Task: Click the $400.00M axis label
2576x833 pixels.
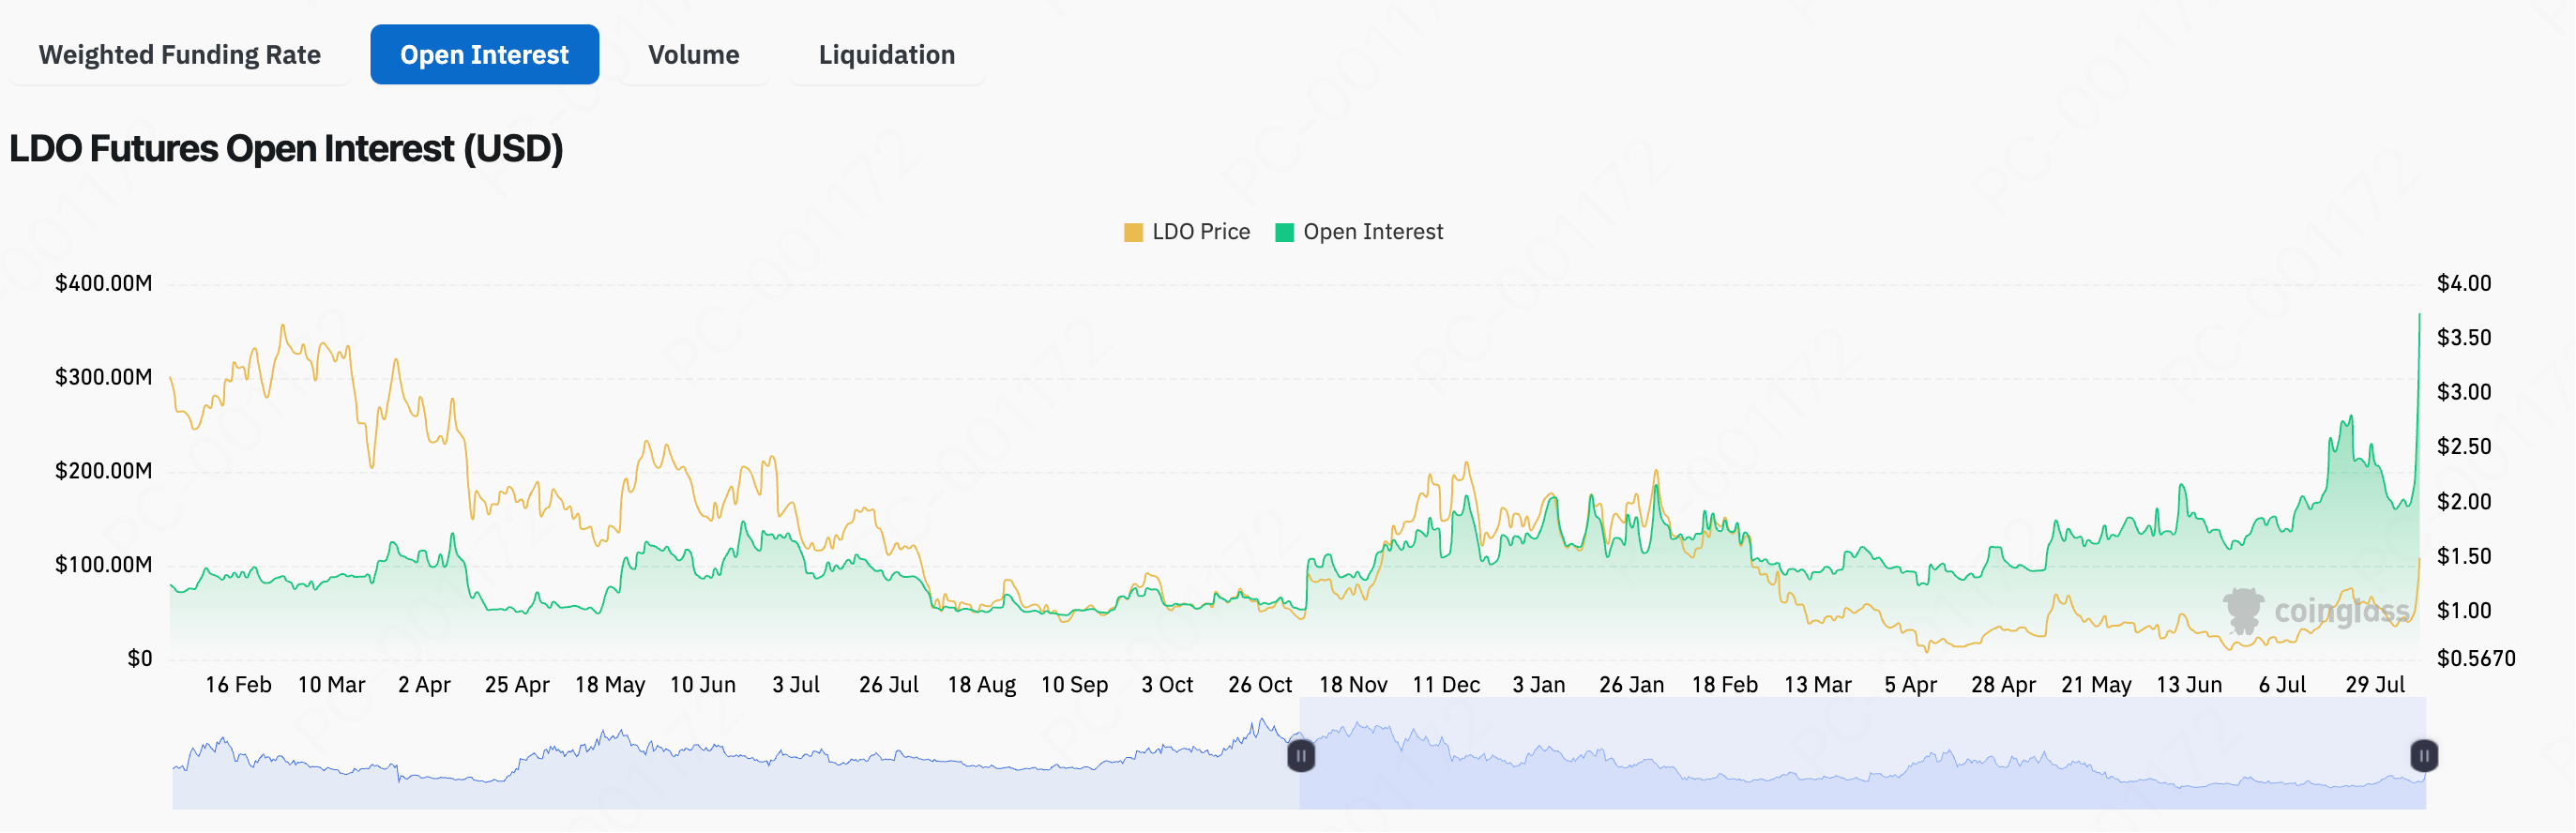Action: (x=103, y=284)
